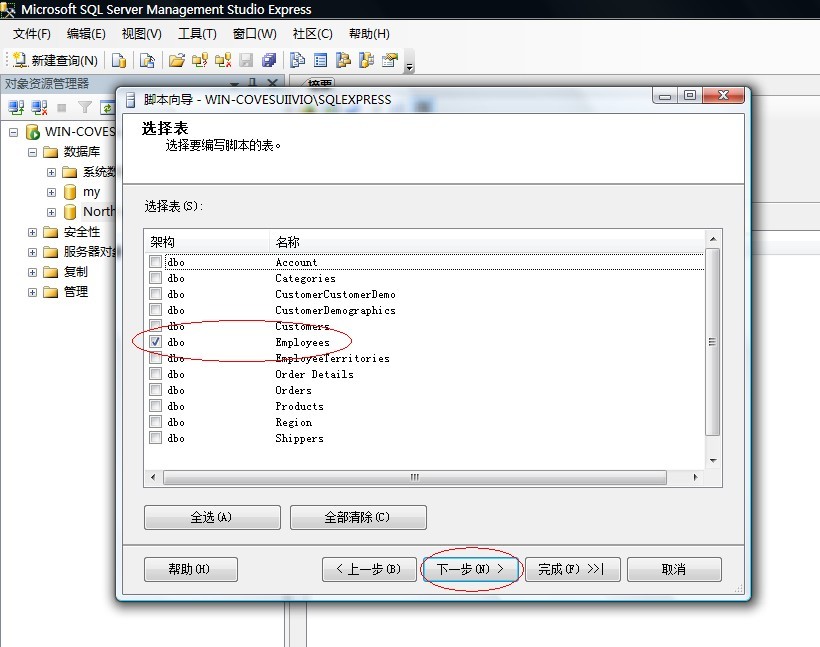Check the Categories table checkbox
Viewport: 820px width, 647px height.
click(155, 277)
